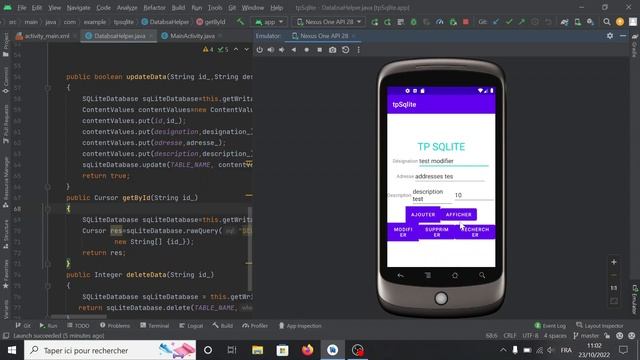The height and width of the screenshot is (360, 640).
Task: Open the emulator panel settings gear
Action: (610, 36)
